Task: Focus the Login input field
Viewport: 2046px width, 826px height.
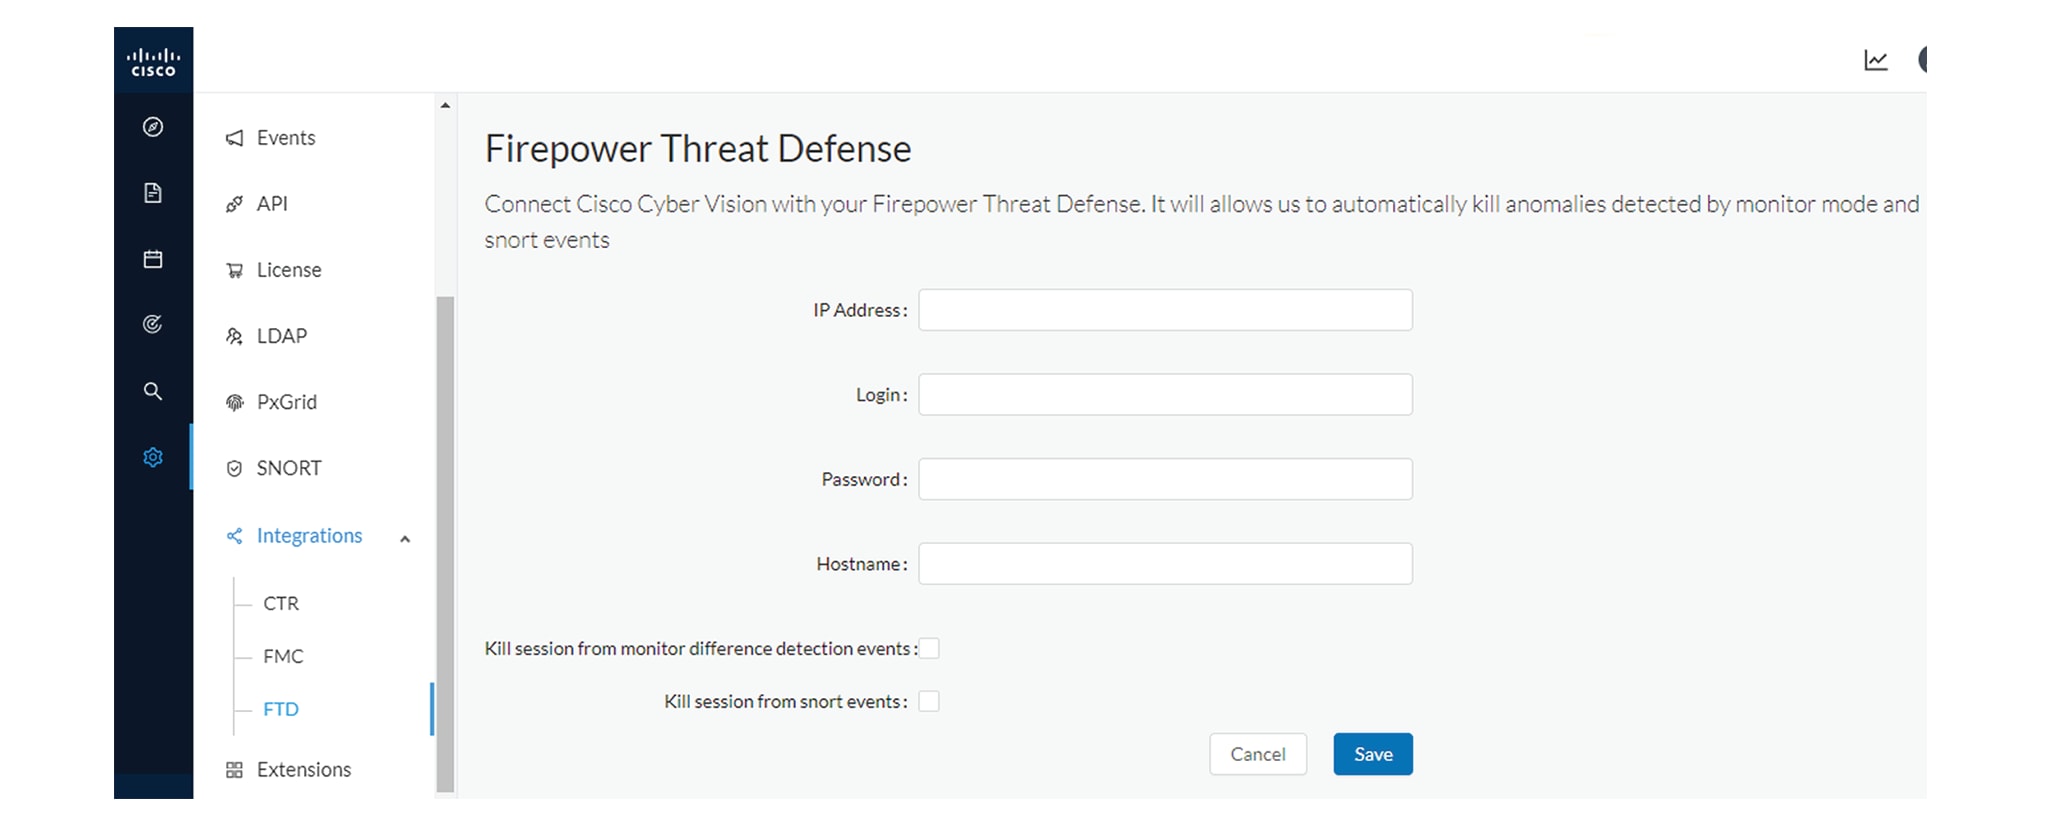Action: pos(1165,395)
